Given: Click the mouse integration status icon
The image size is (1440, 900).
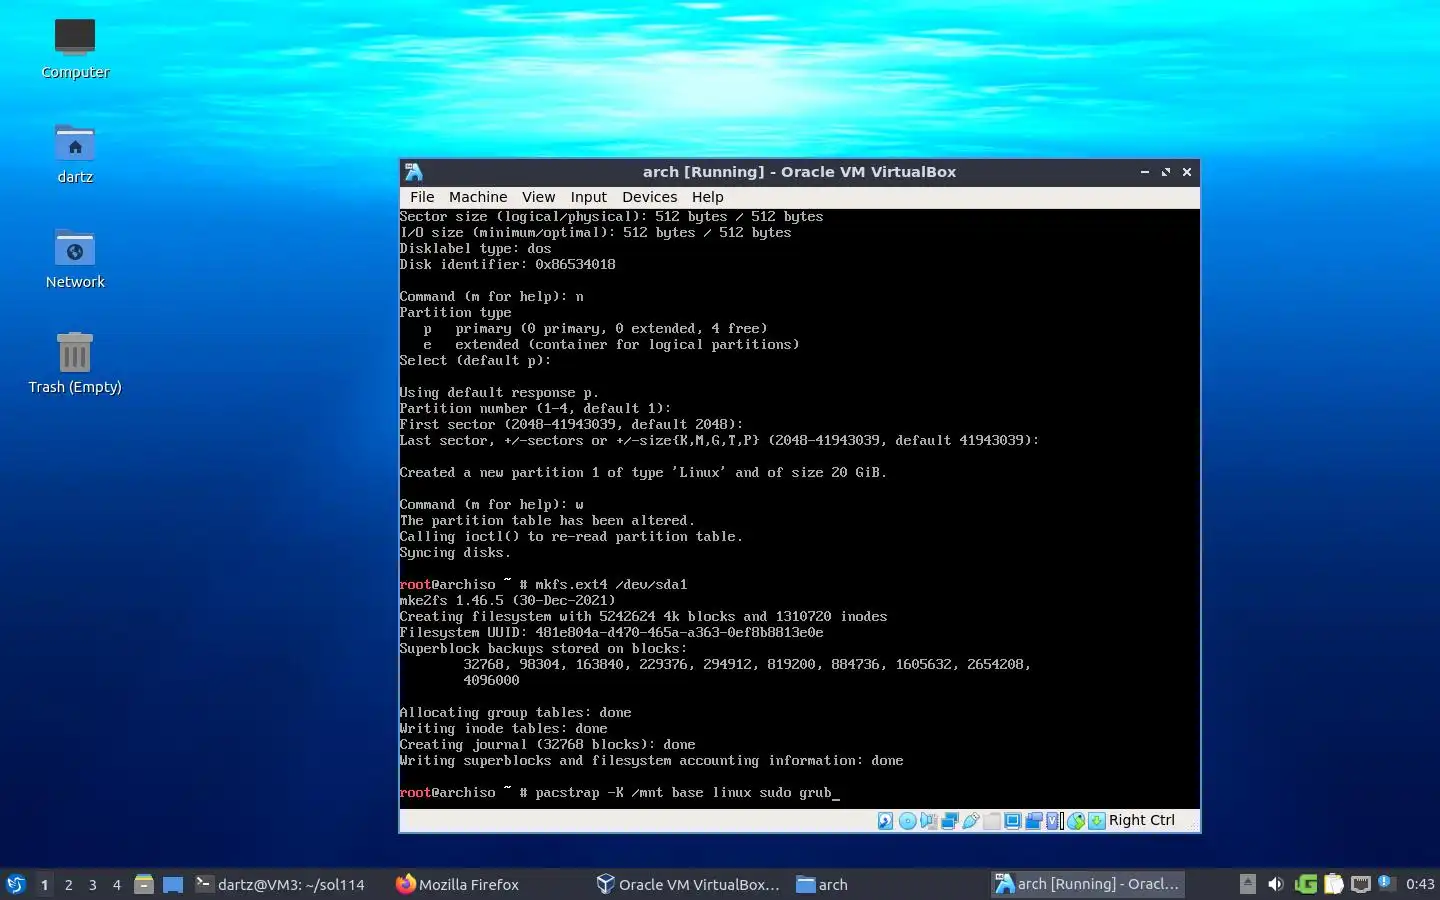Looking at the screenshot, I should 1076,821.
